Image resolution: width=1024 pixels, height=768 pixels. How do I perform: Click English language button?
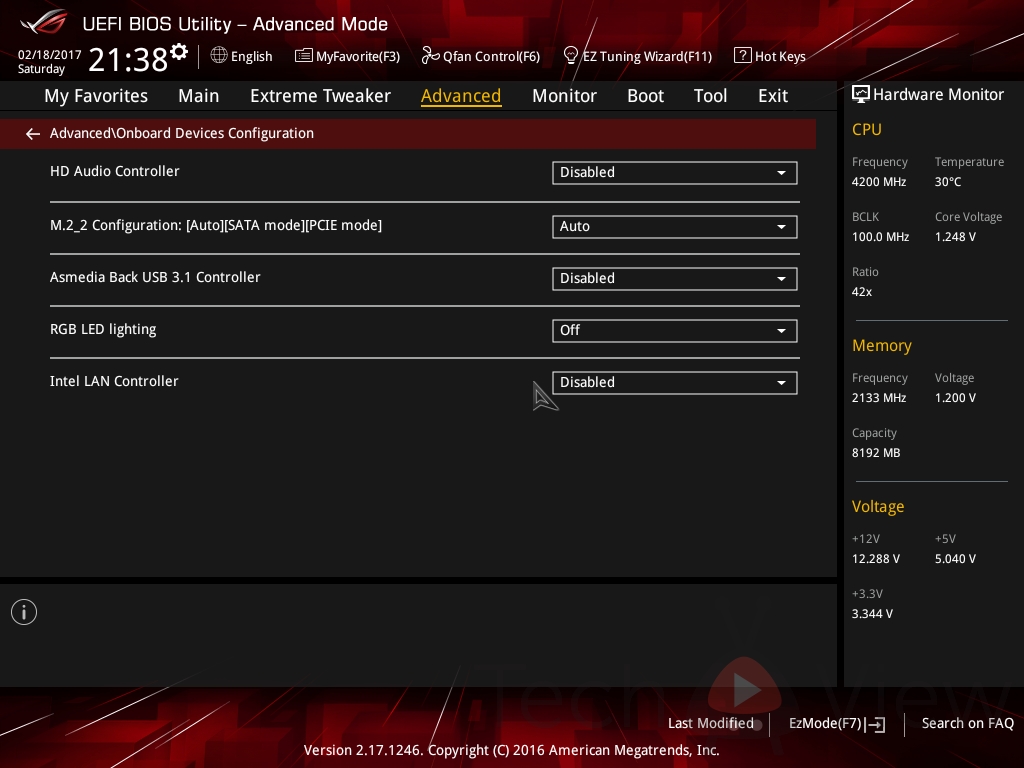242,56
